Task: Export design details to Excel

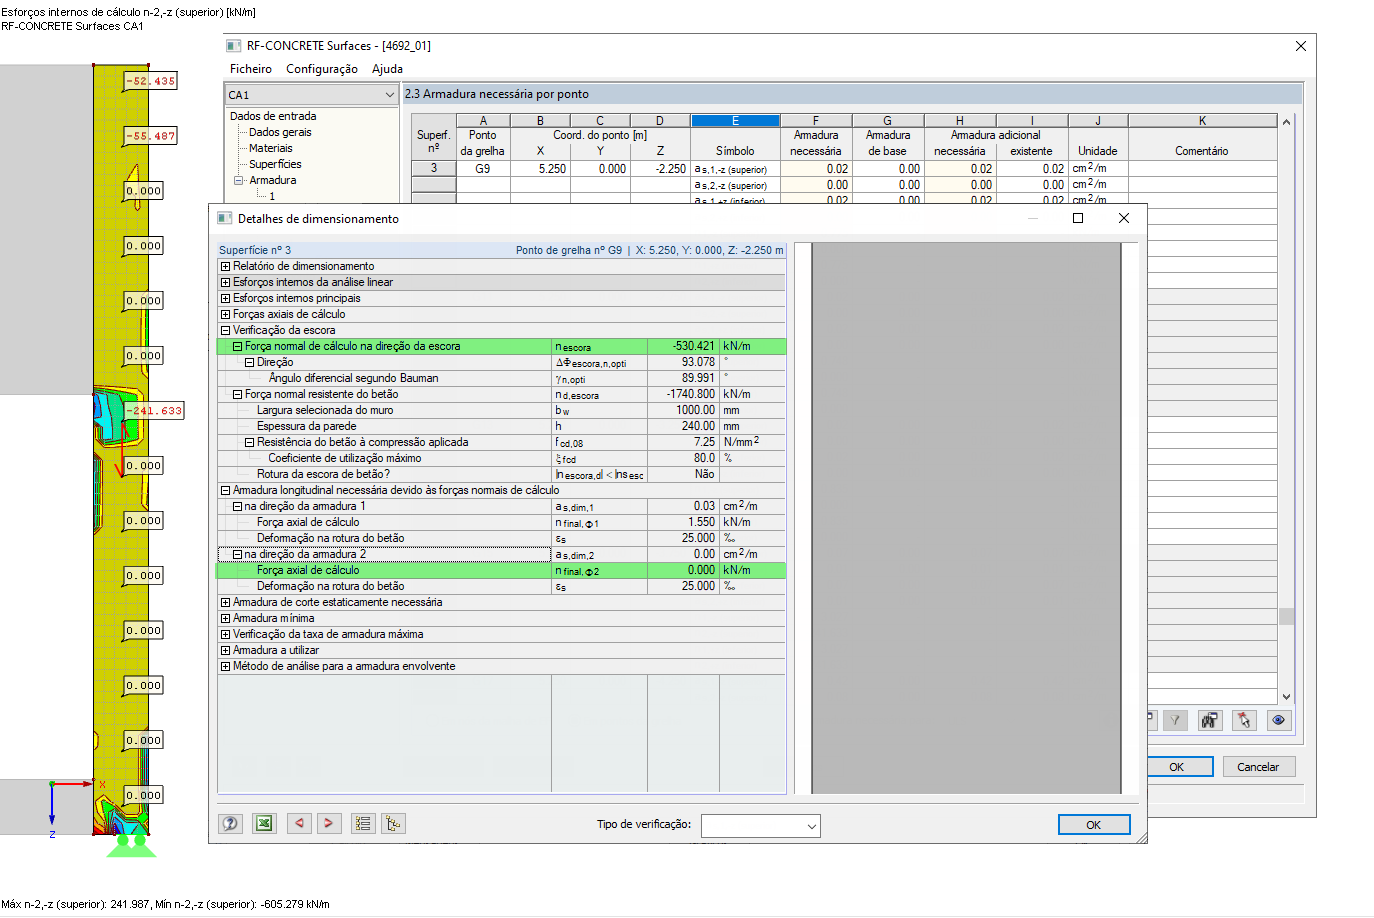Action: [x=264, y=824]
